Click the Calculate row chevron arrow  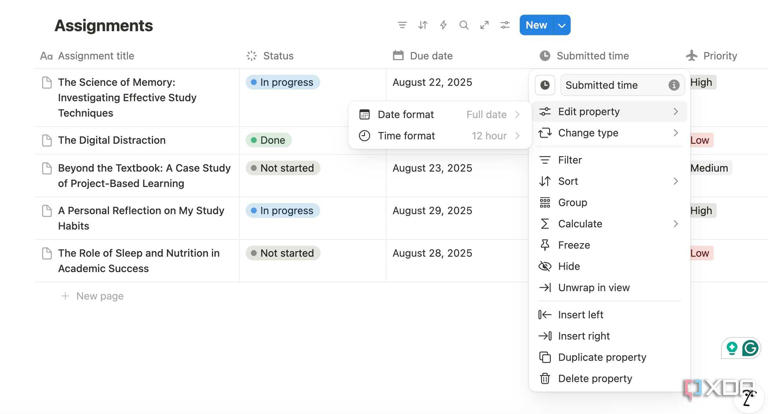click(x=675, y=224)
